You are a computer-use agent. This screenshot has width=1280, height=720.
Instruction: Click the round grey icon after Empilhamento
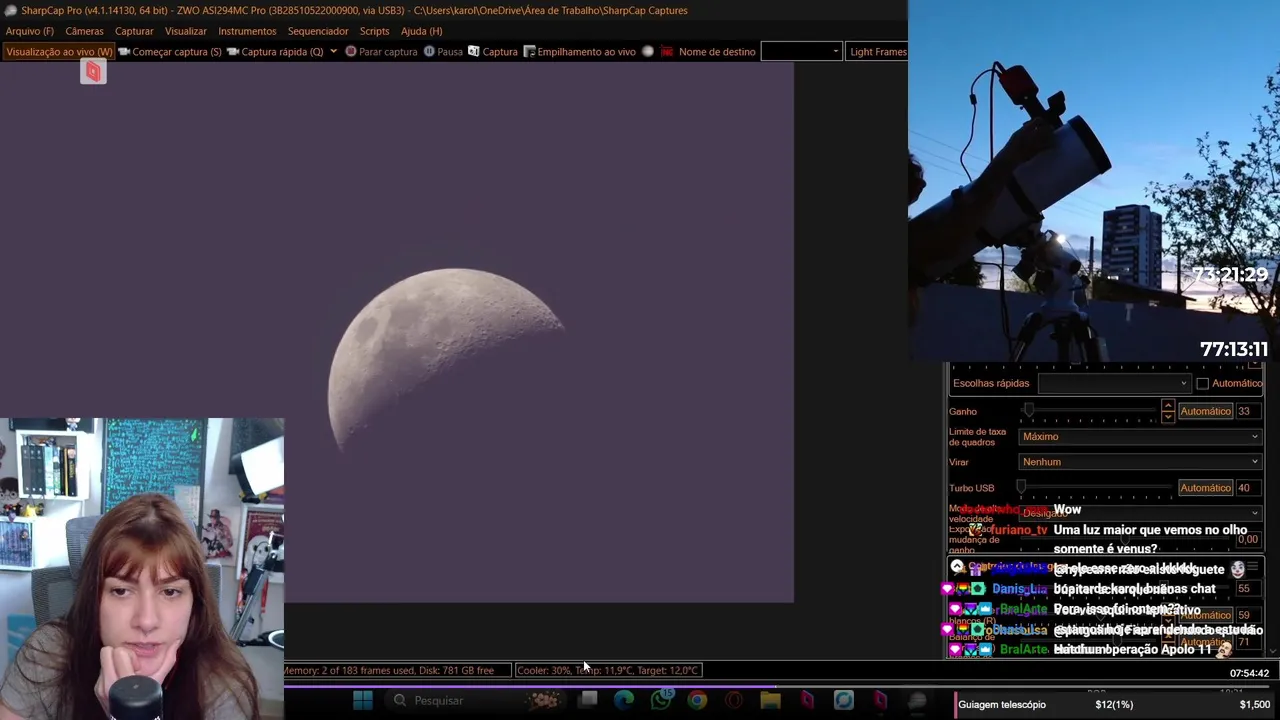[x=648, y=51]
